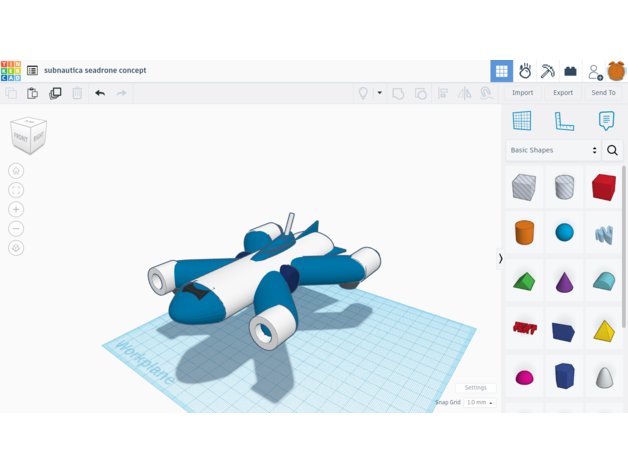Switch to the 3D design grid view
This screenshot has height=472, width=628.
coord(502,71)
